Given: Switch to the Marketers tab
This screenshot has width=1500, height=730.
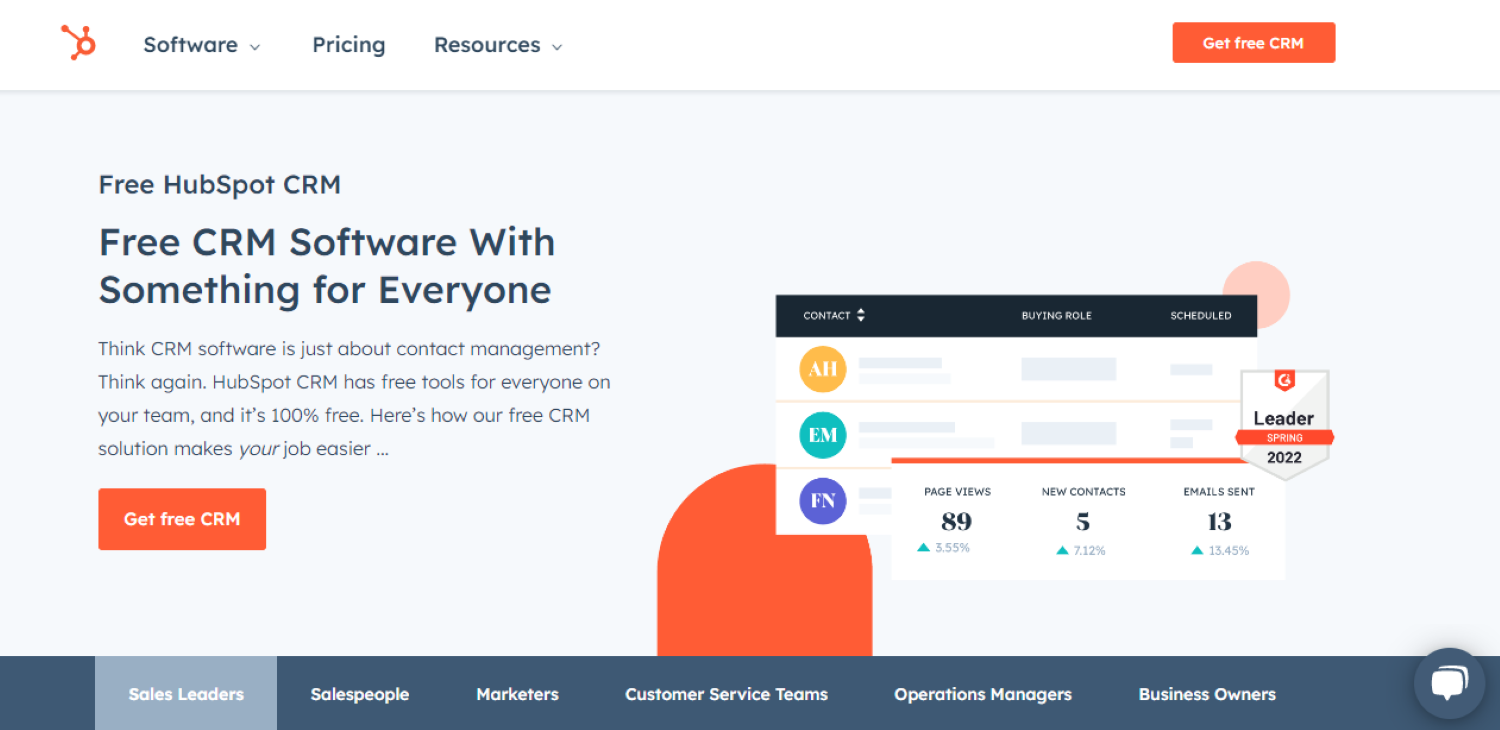Looking at the screenshot, I should tap(517, 694).
